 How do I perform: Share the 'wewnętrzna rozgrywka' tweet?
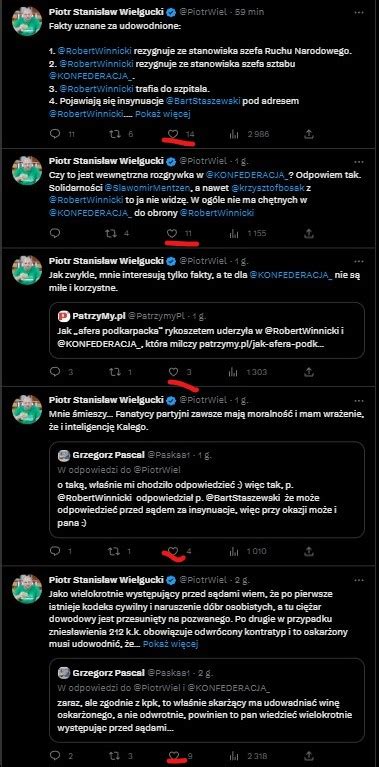click(x=309, y=233)
